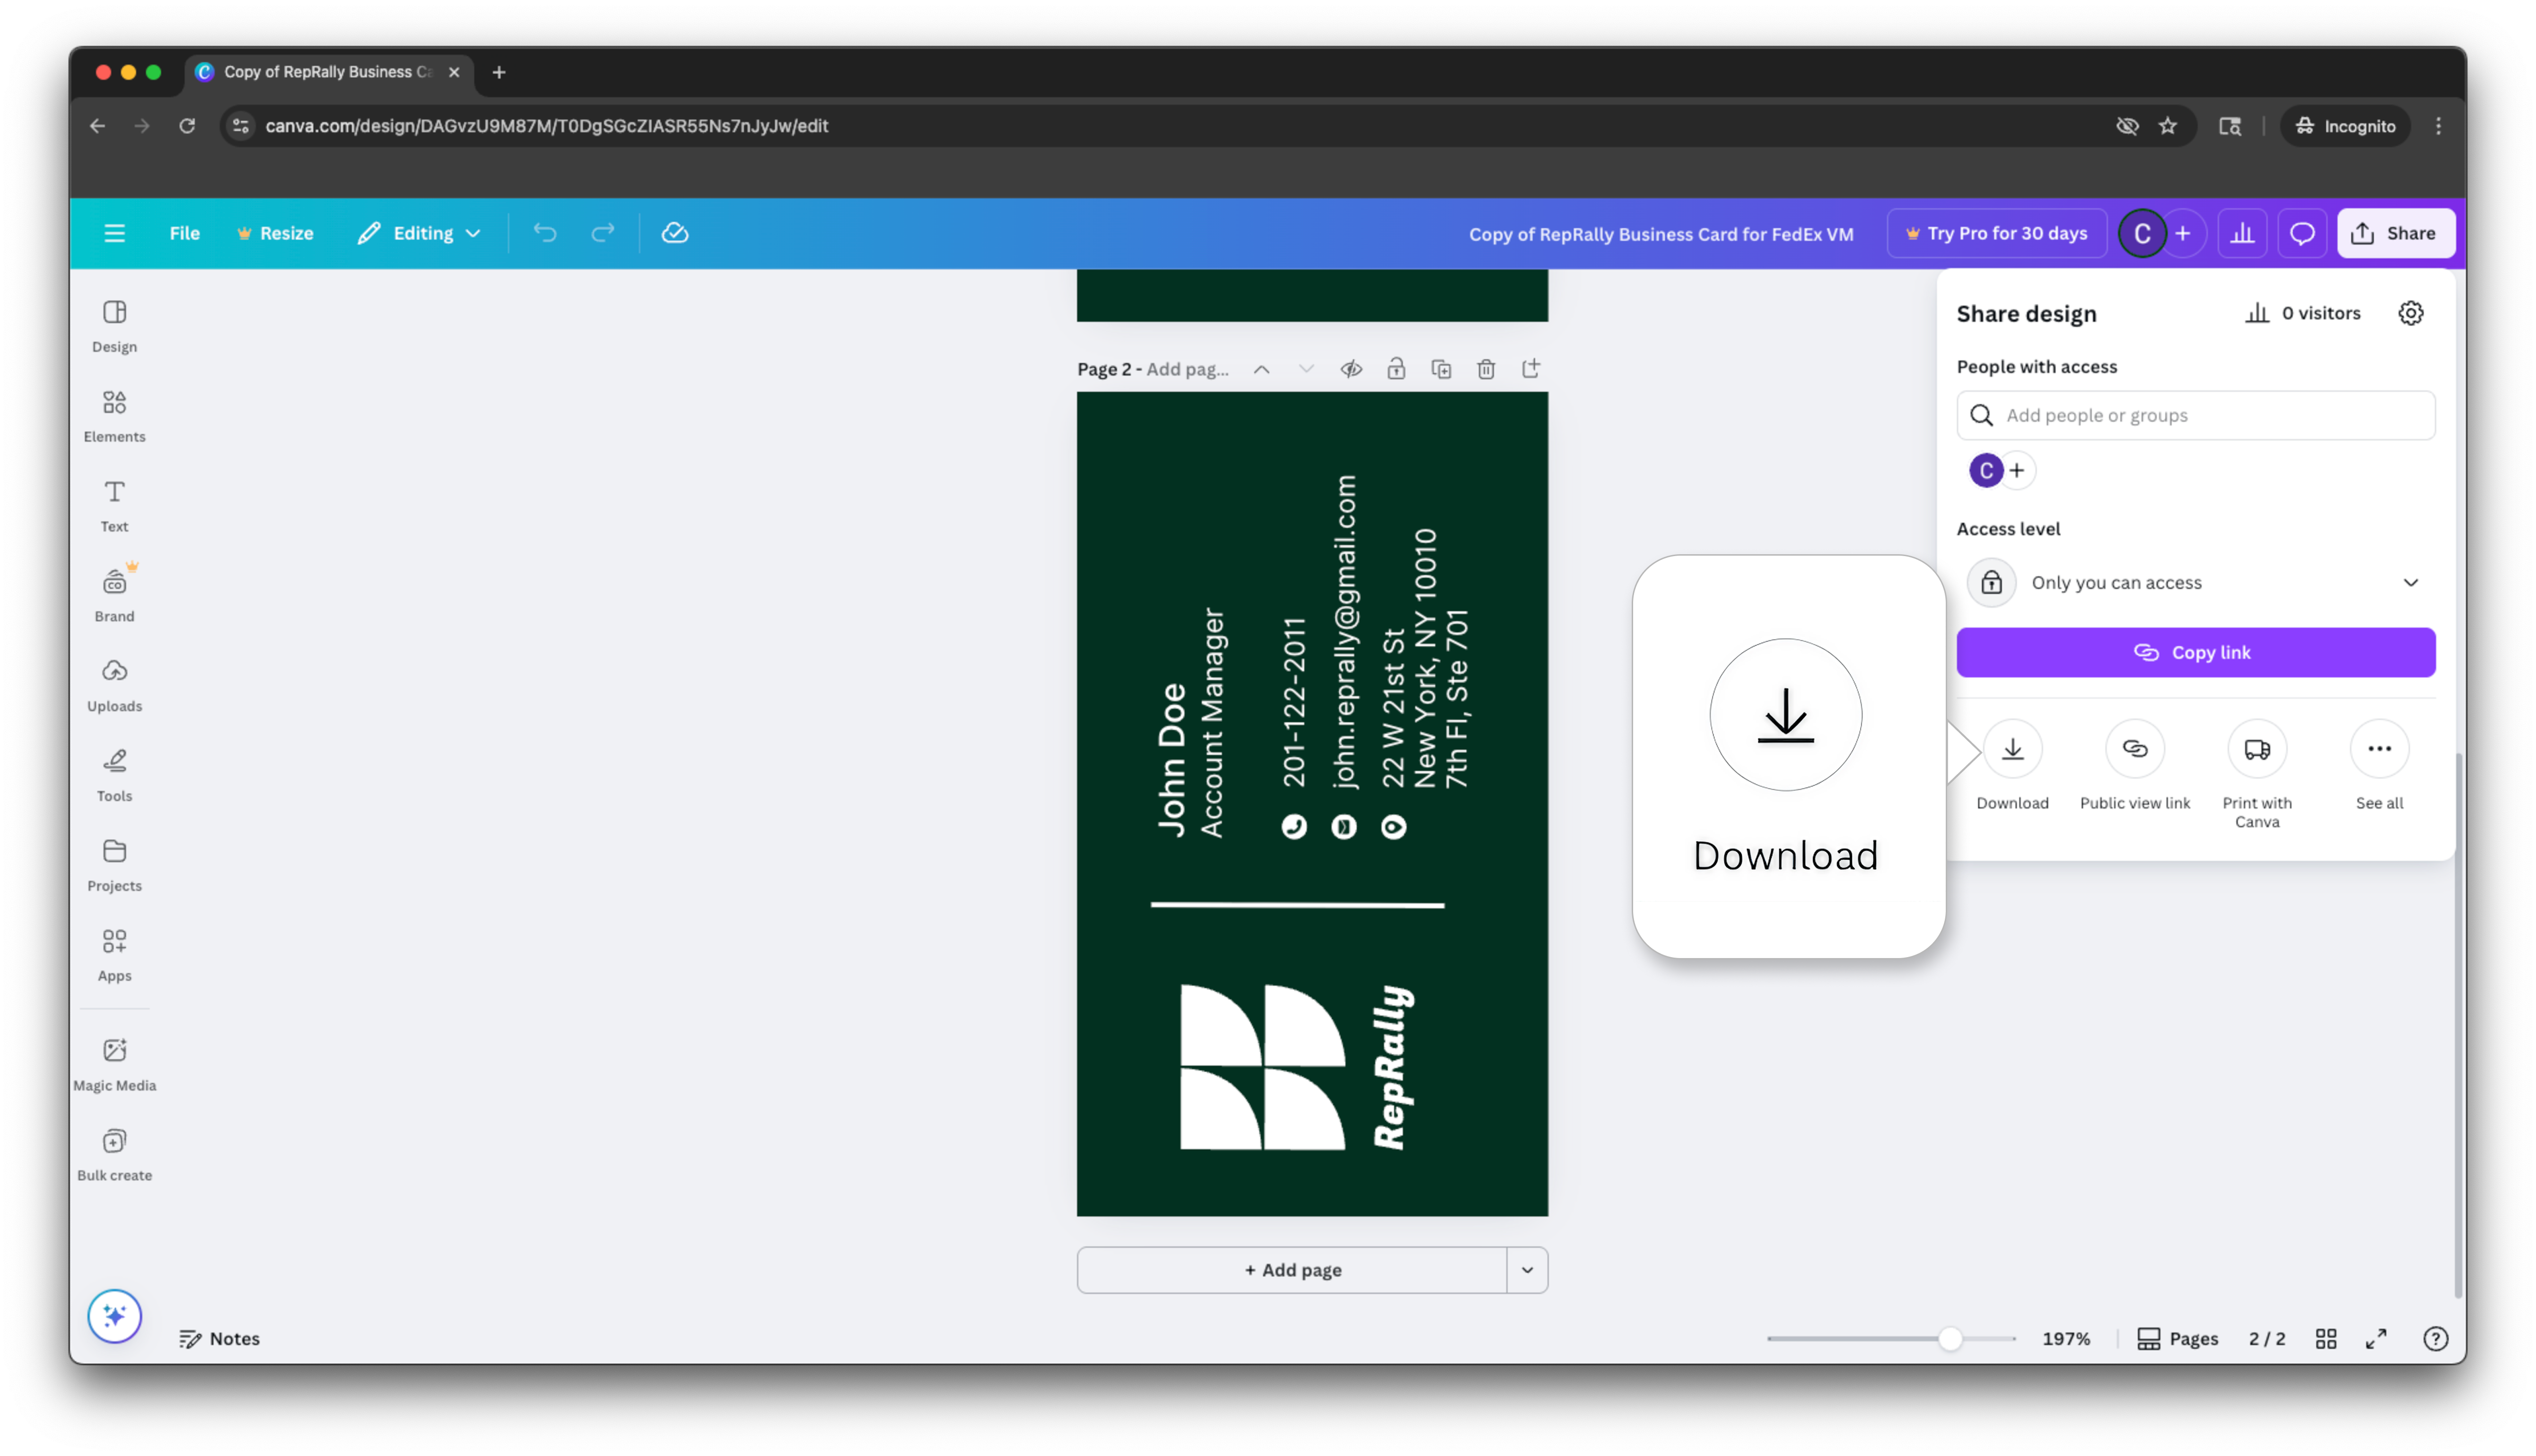Open the Apps panel
The image size is (2536, 1456).
[x=114, y=956]
